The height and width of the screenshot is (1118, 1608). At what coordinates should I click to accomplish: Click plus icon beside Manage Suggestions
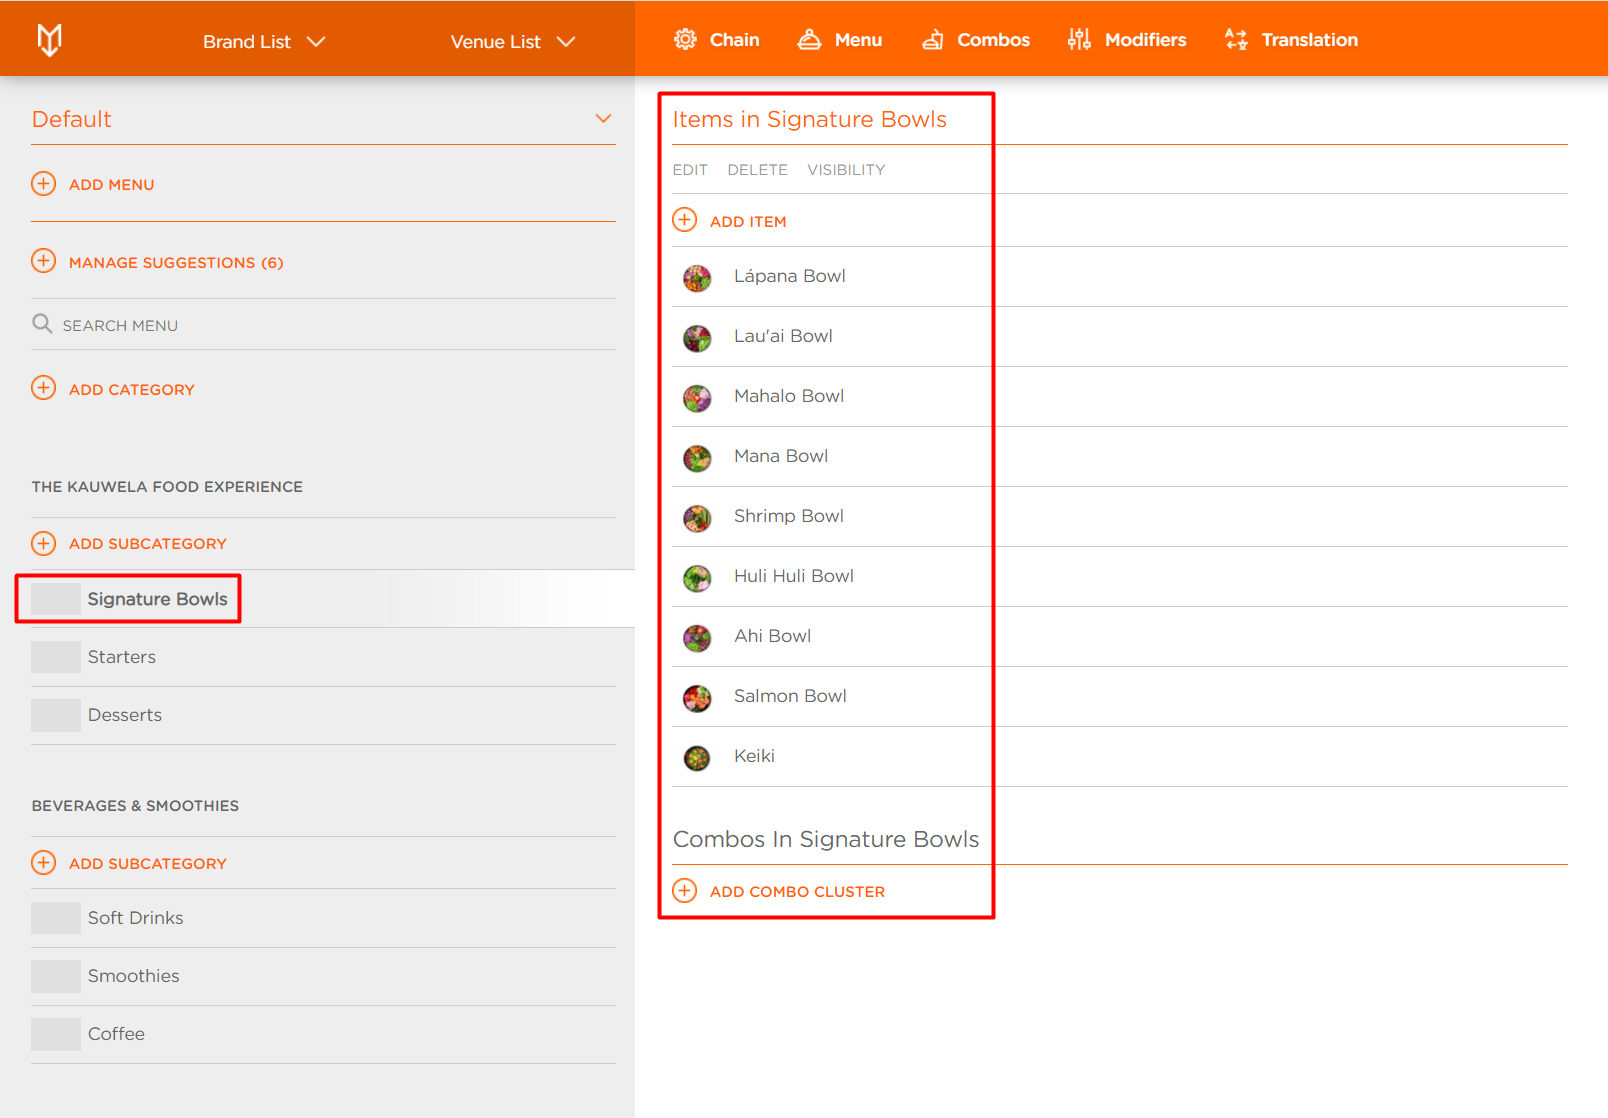pyautogui.click(x=44, y=261)
